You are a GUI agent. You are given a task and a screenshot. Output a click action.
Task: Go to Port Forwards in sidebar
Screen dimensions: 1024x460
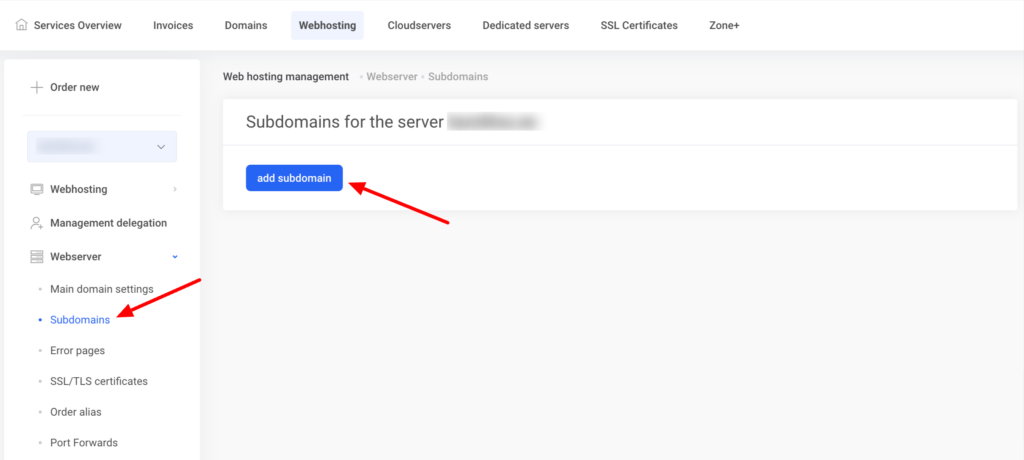[x=84, y=442]
